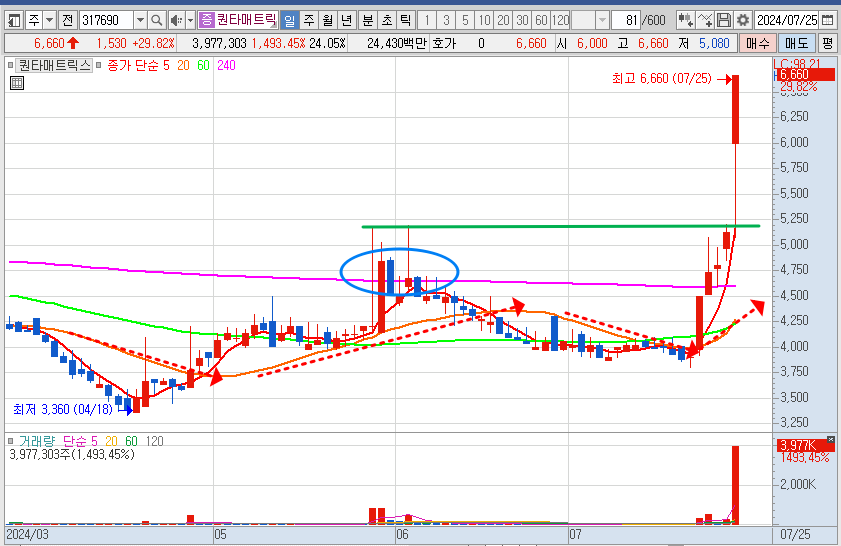
Task: Choose the 5 interval button
Action: pos(465,20)
